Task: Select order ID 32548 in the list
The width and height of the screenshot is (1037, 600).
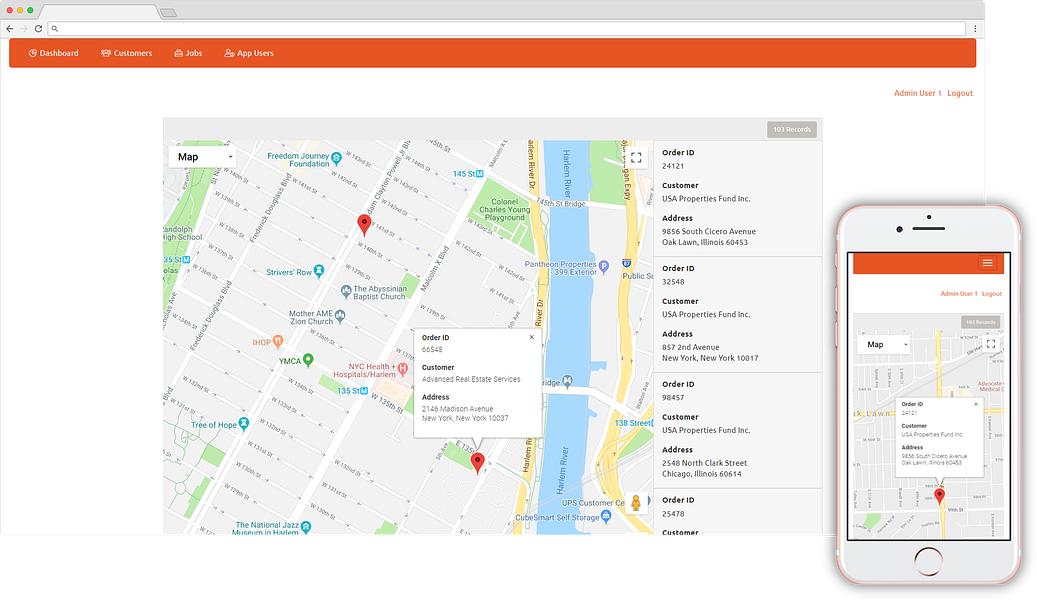Action: (673, 282)
